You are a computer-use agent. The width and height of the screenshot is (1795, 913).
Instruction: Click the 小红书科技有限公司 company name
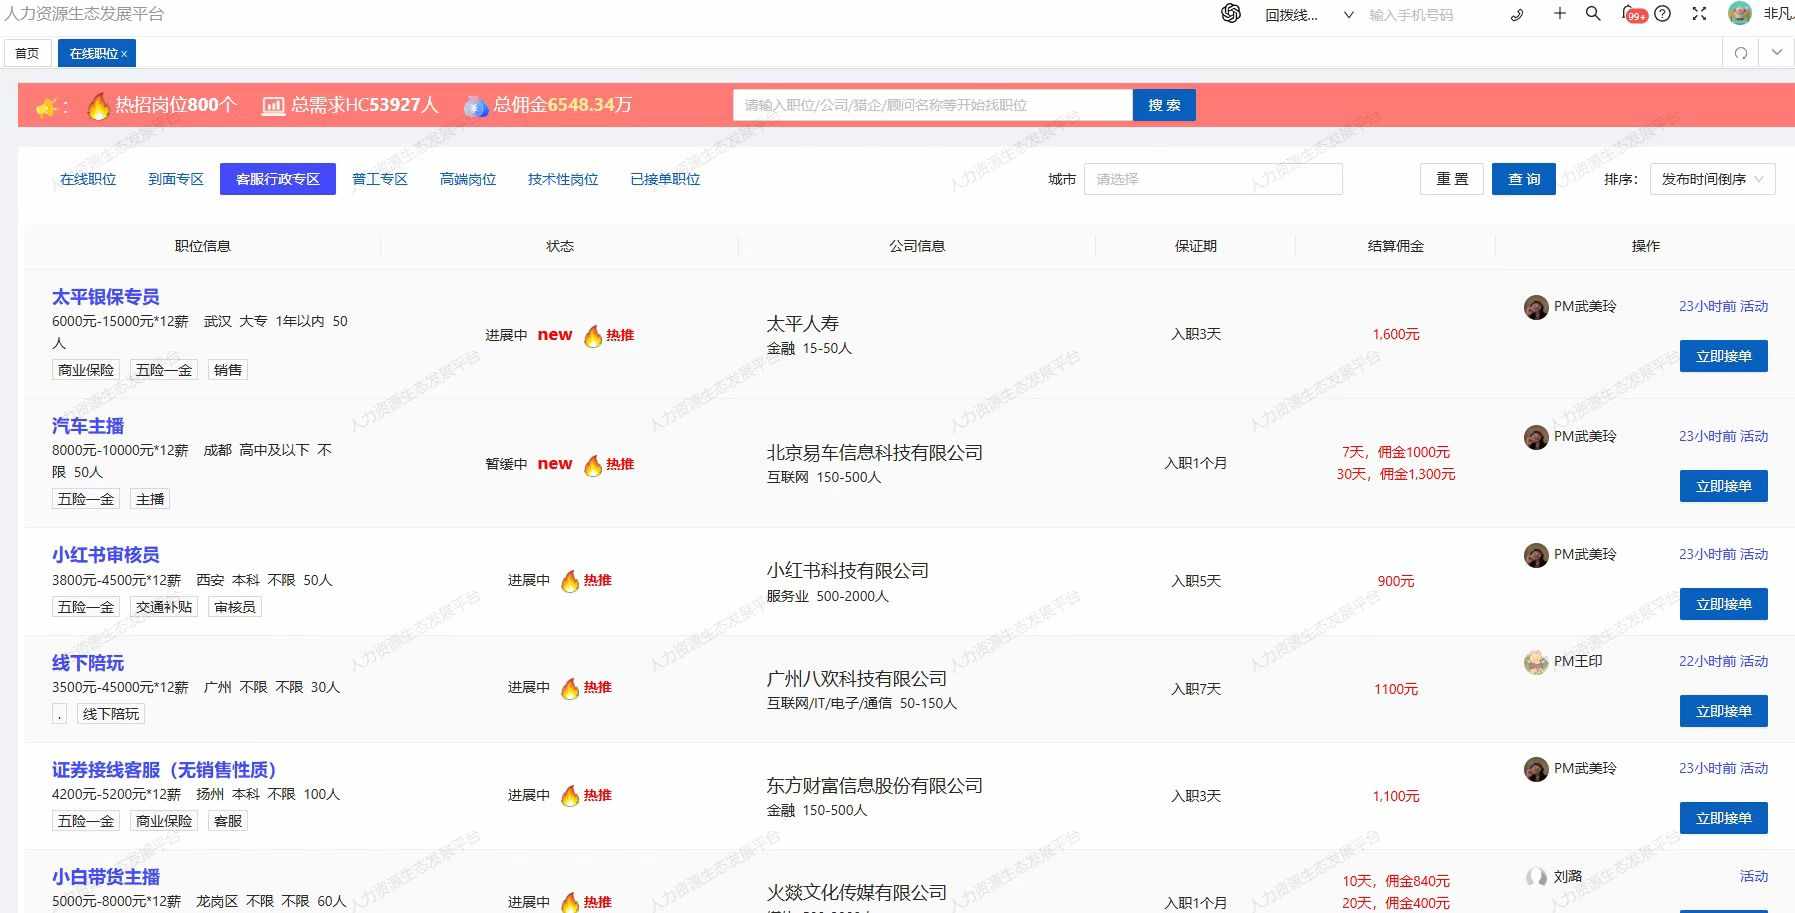point(848,571)
